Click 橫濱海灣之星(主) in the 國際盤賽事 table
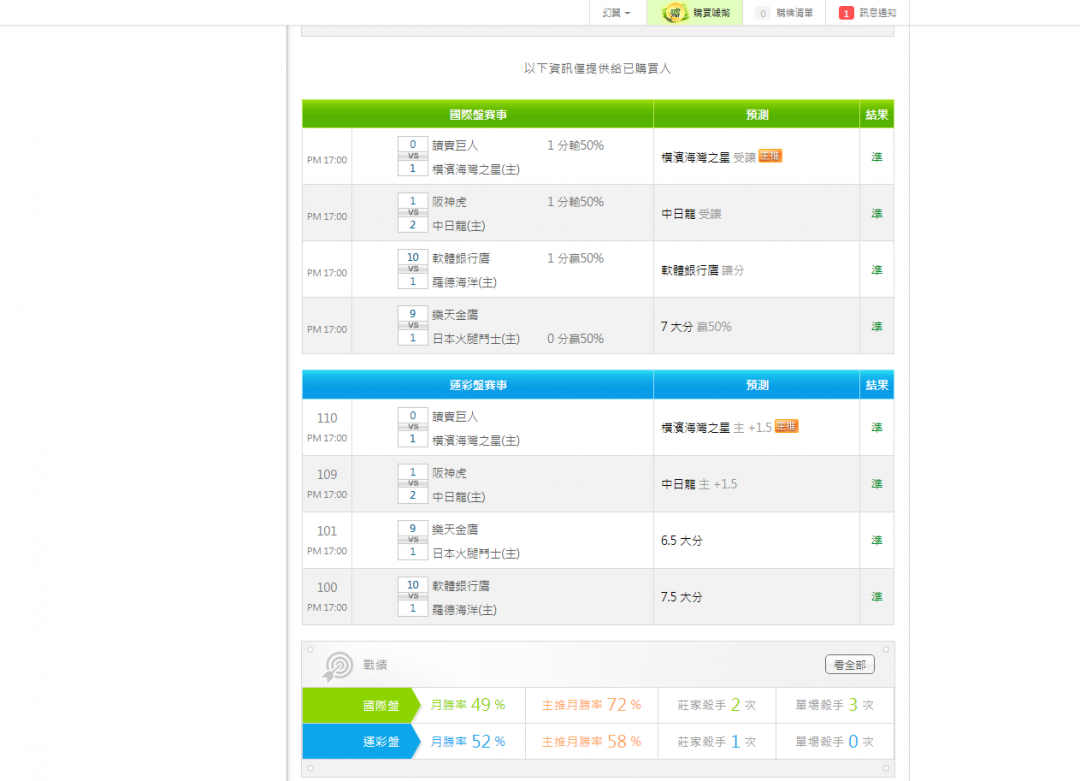The height and width of the screenshot is (781, 1080). click(476, 169)
